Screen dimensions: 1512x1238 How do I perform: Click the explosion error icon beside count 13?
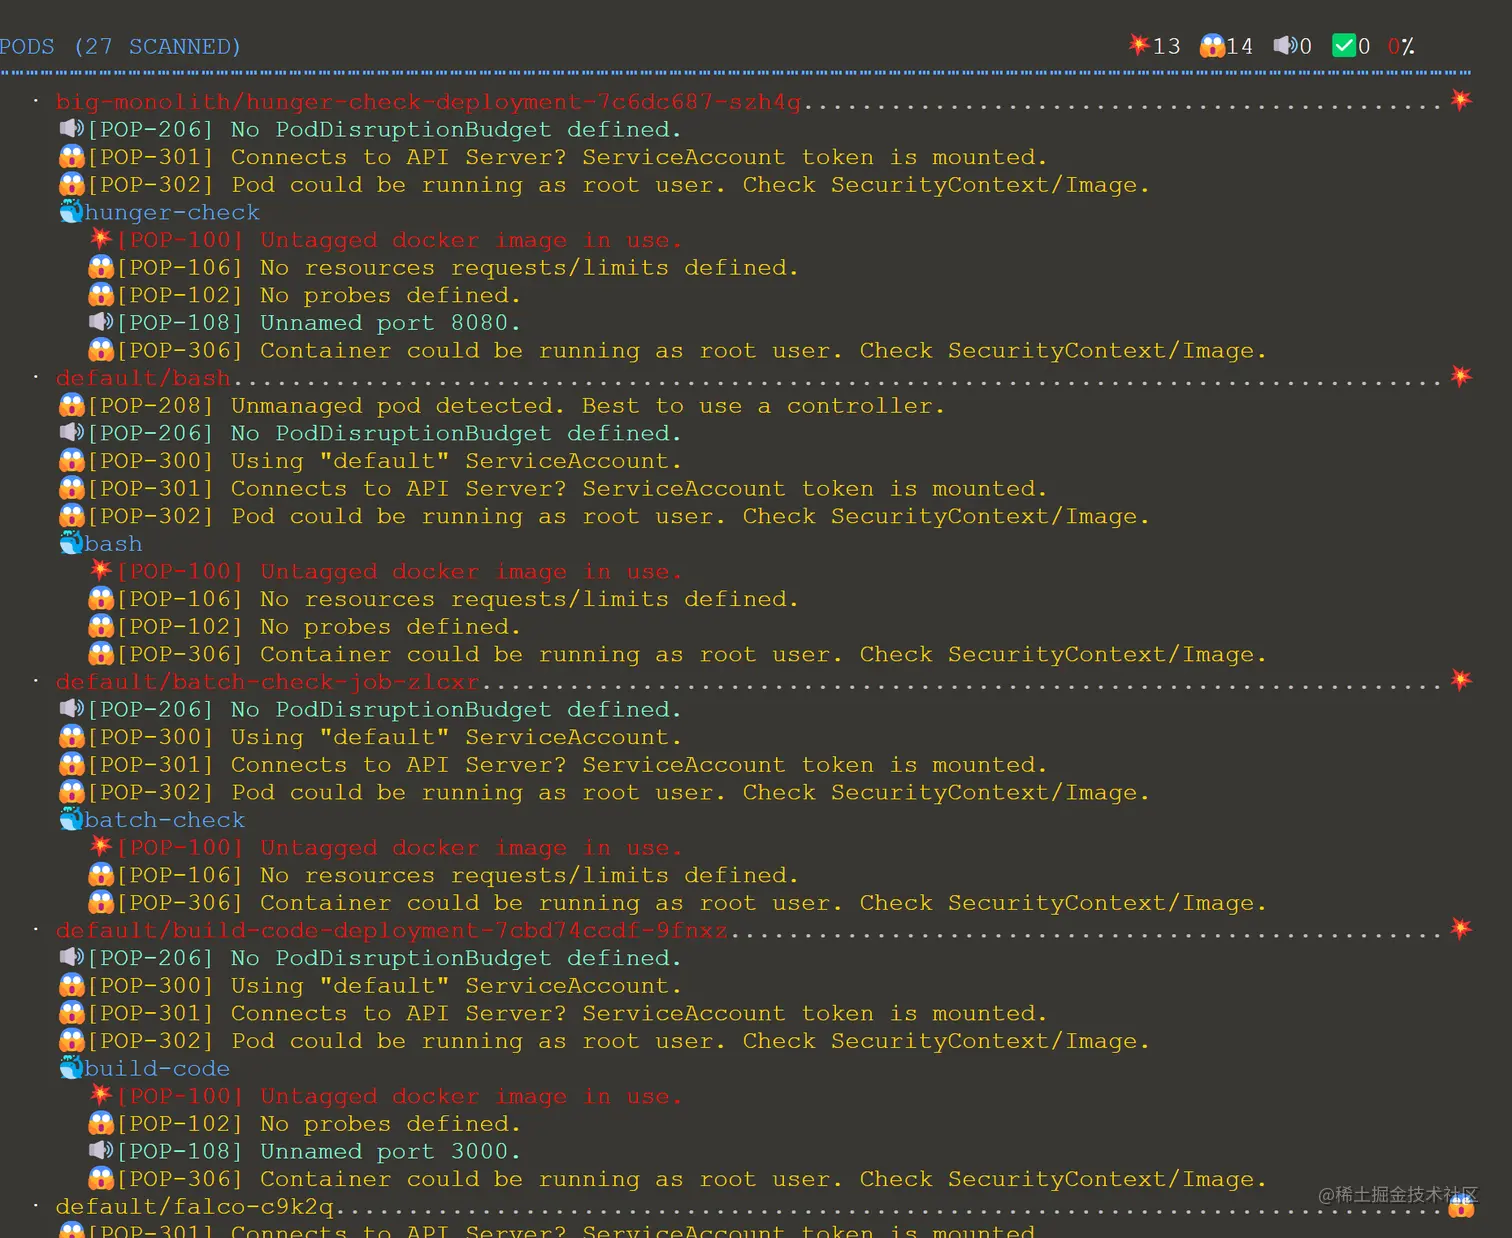point(1138,45)
